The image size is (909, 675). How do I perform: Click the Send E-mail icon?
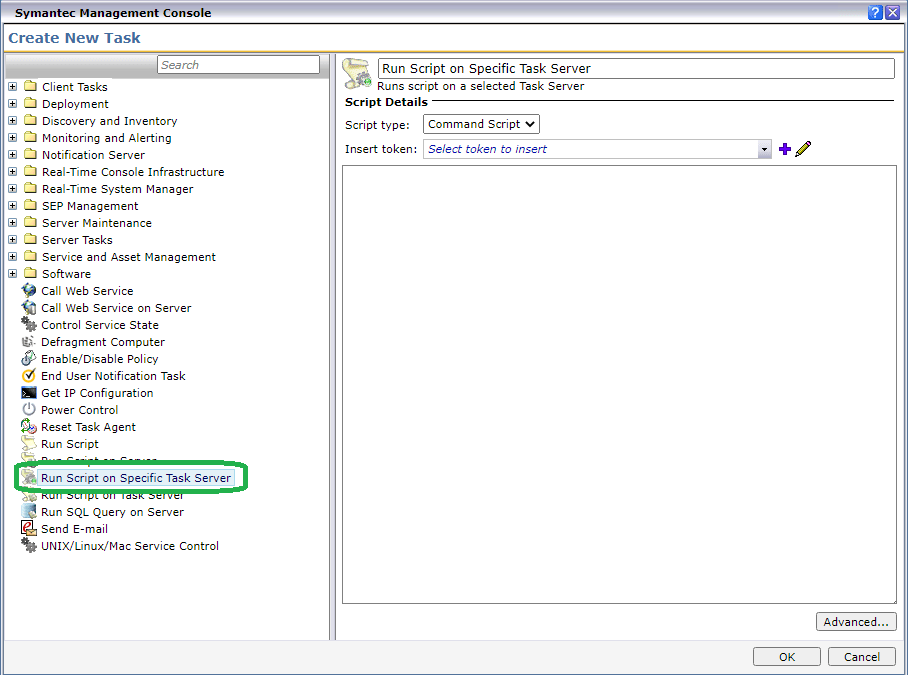(x=29, y=529)
